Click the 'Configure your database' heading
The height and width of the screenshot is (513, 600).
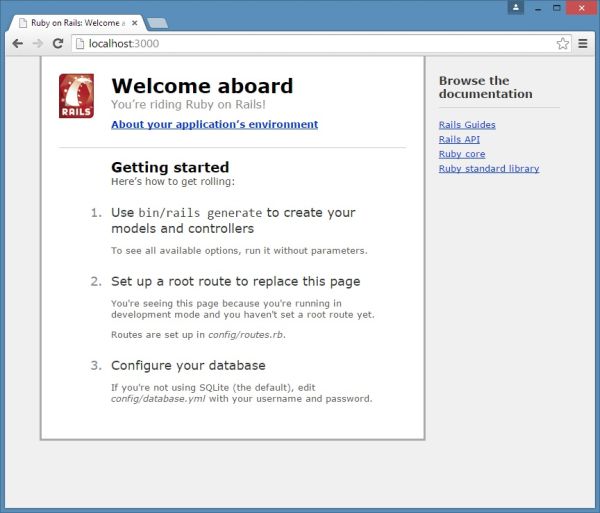coord(188,365)
